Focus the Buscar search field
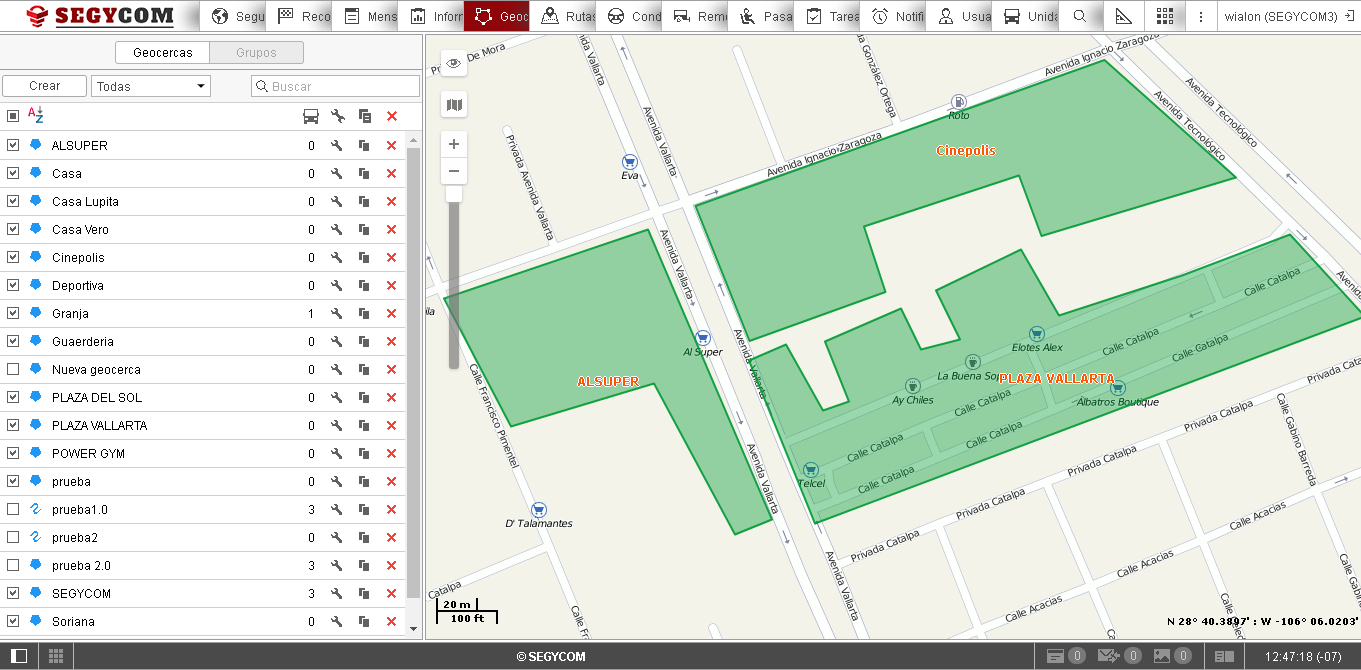The image size is (1361, 670). coord(336,86)
